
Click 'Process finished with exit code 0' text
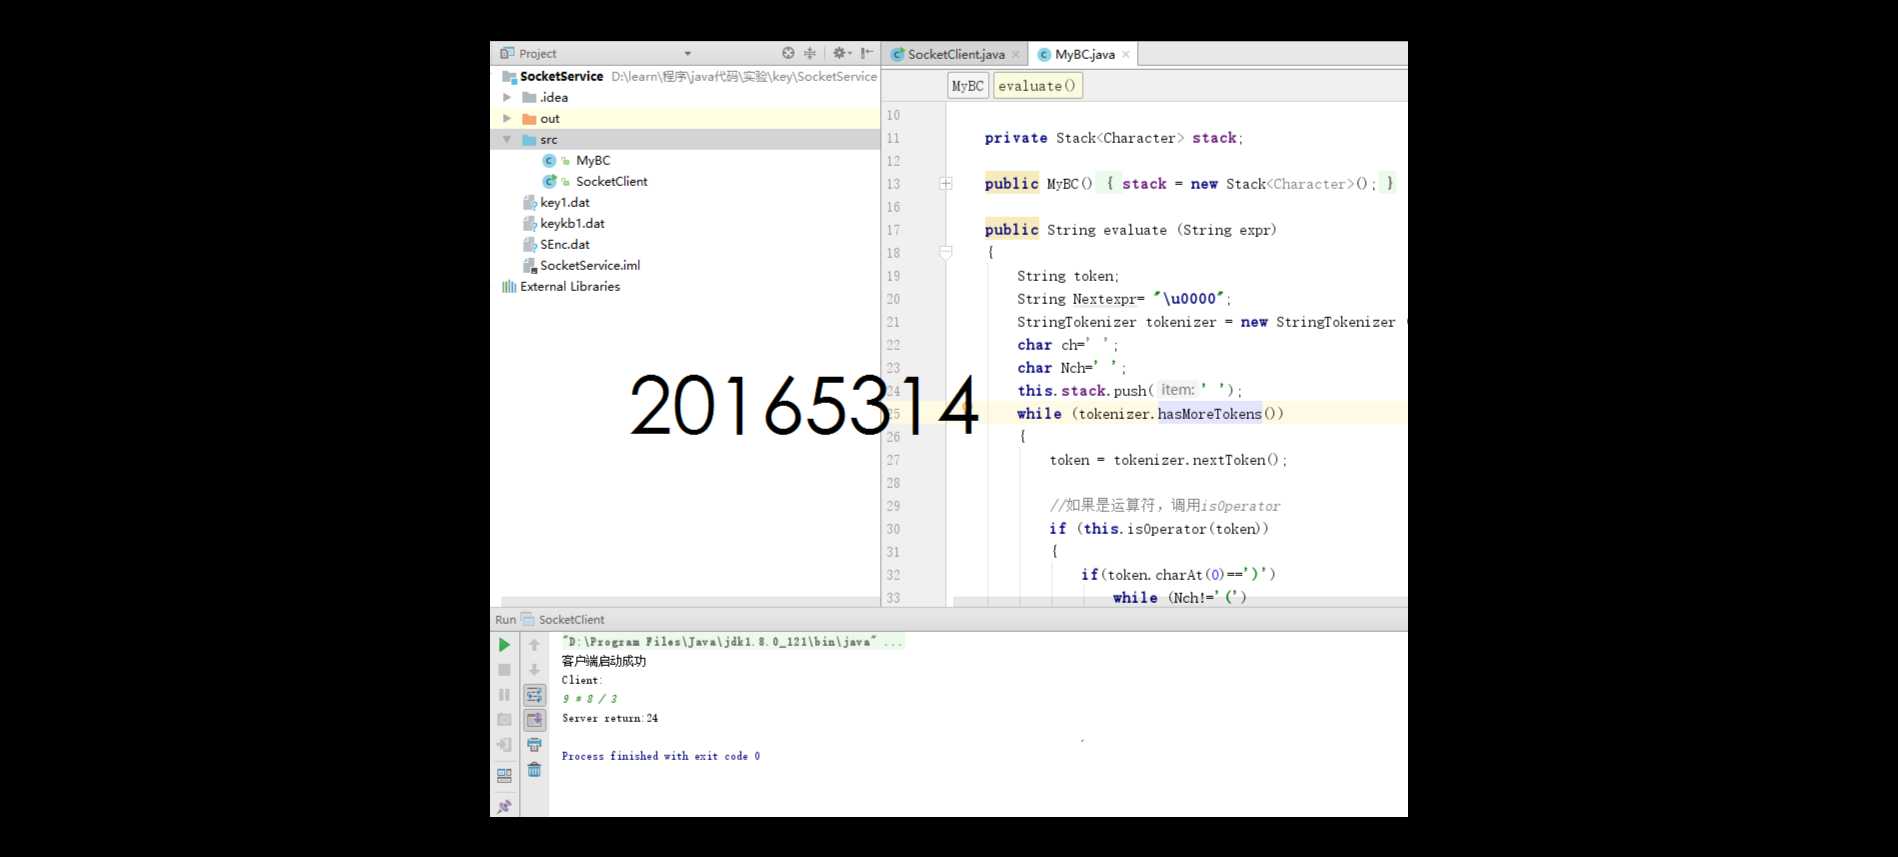pyautogui.click(x=661, y=756)
